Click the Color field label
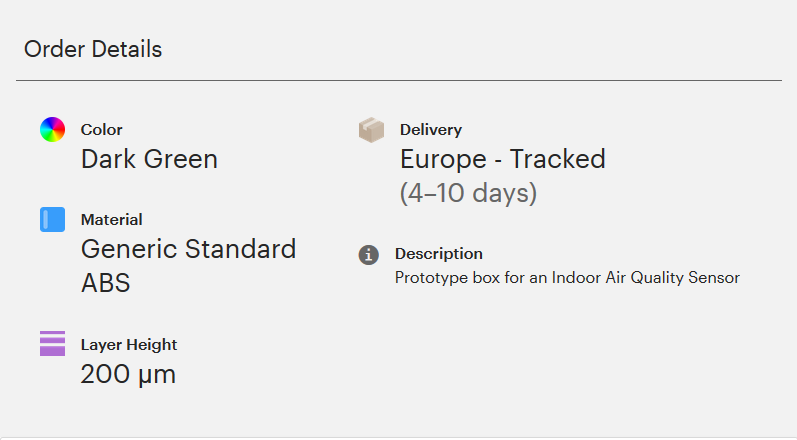This screenshot has width=797, height=440. [101, 130]
